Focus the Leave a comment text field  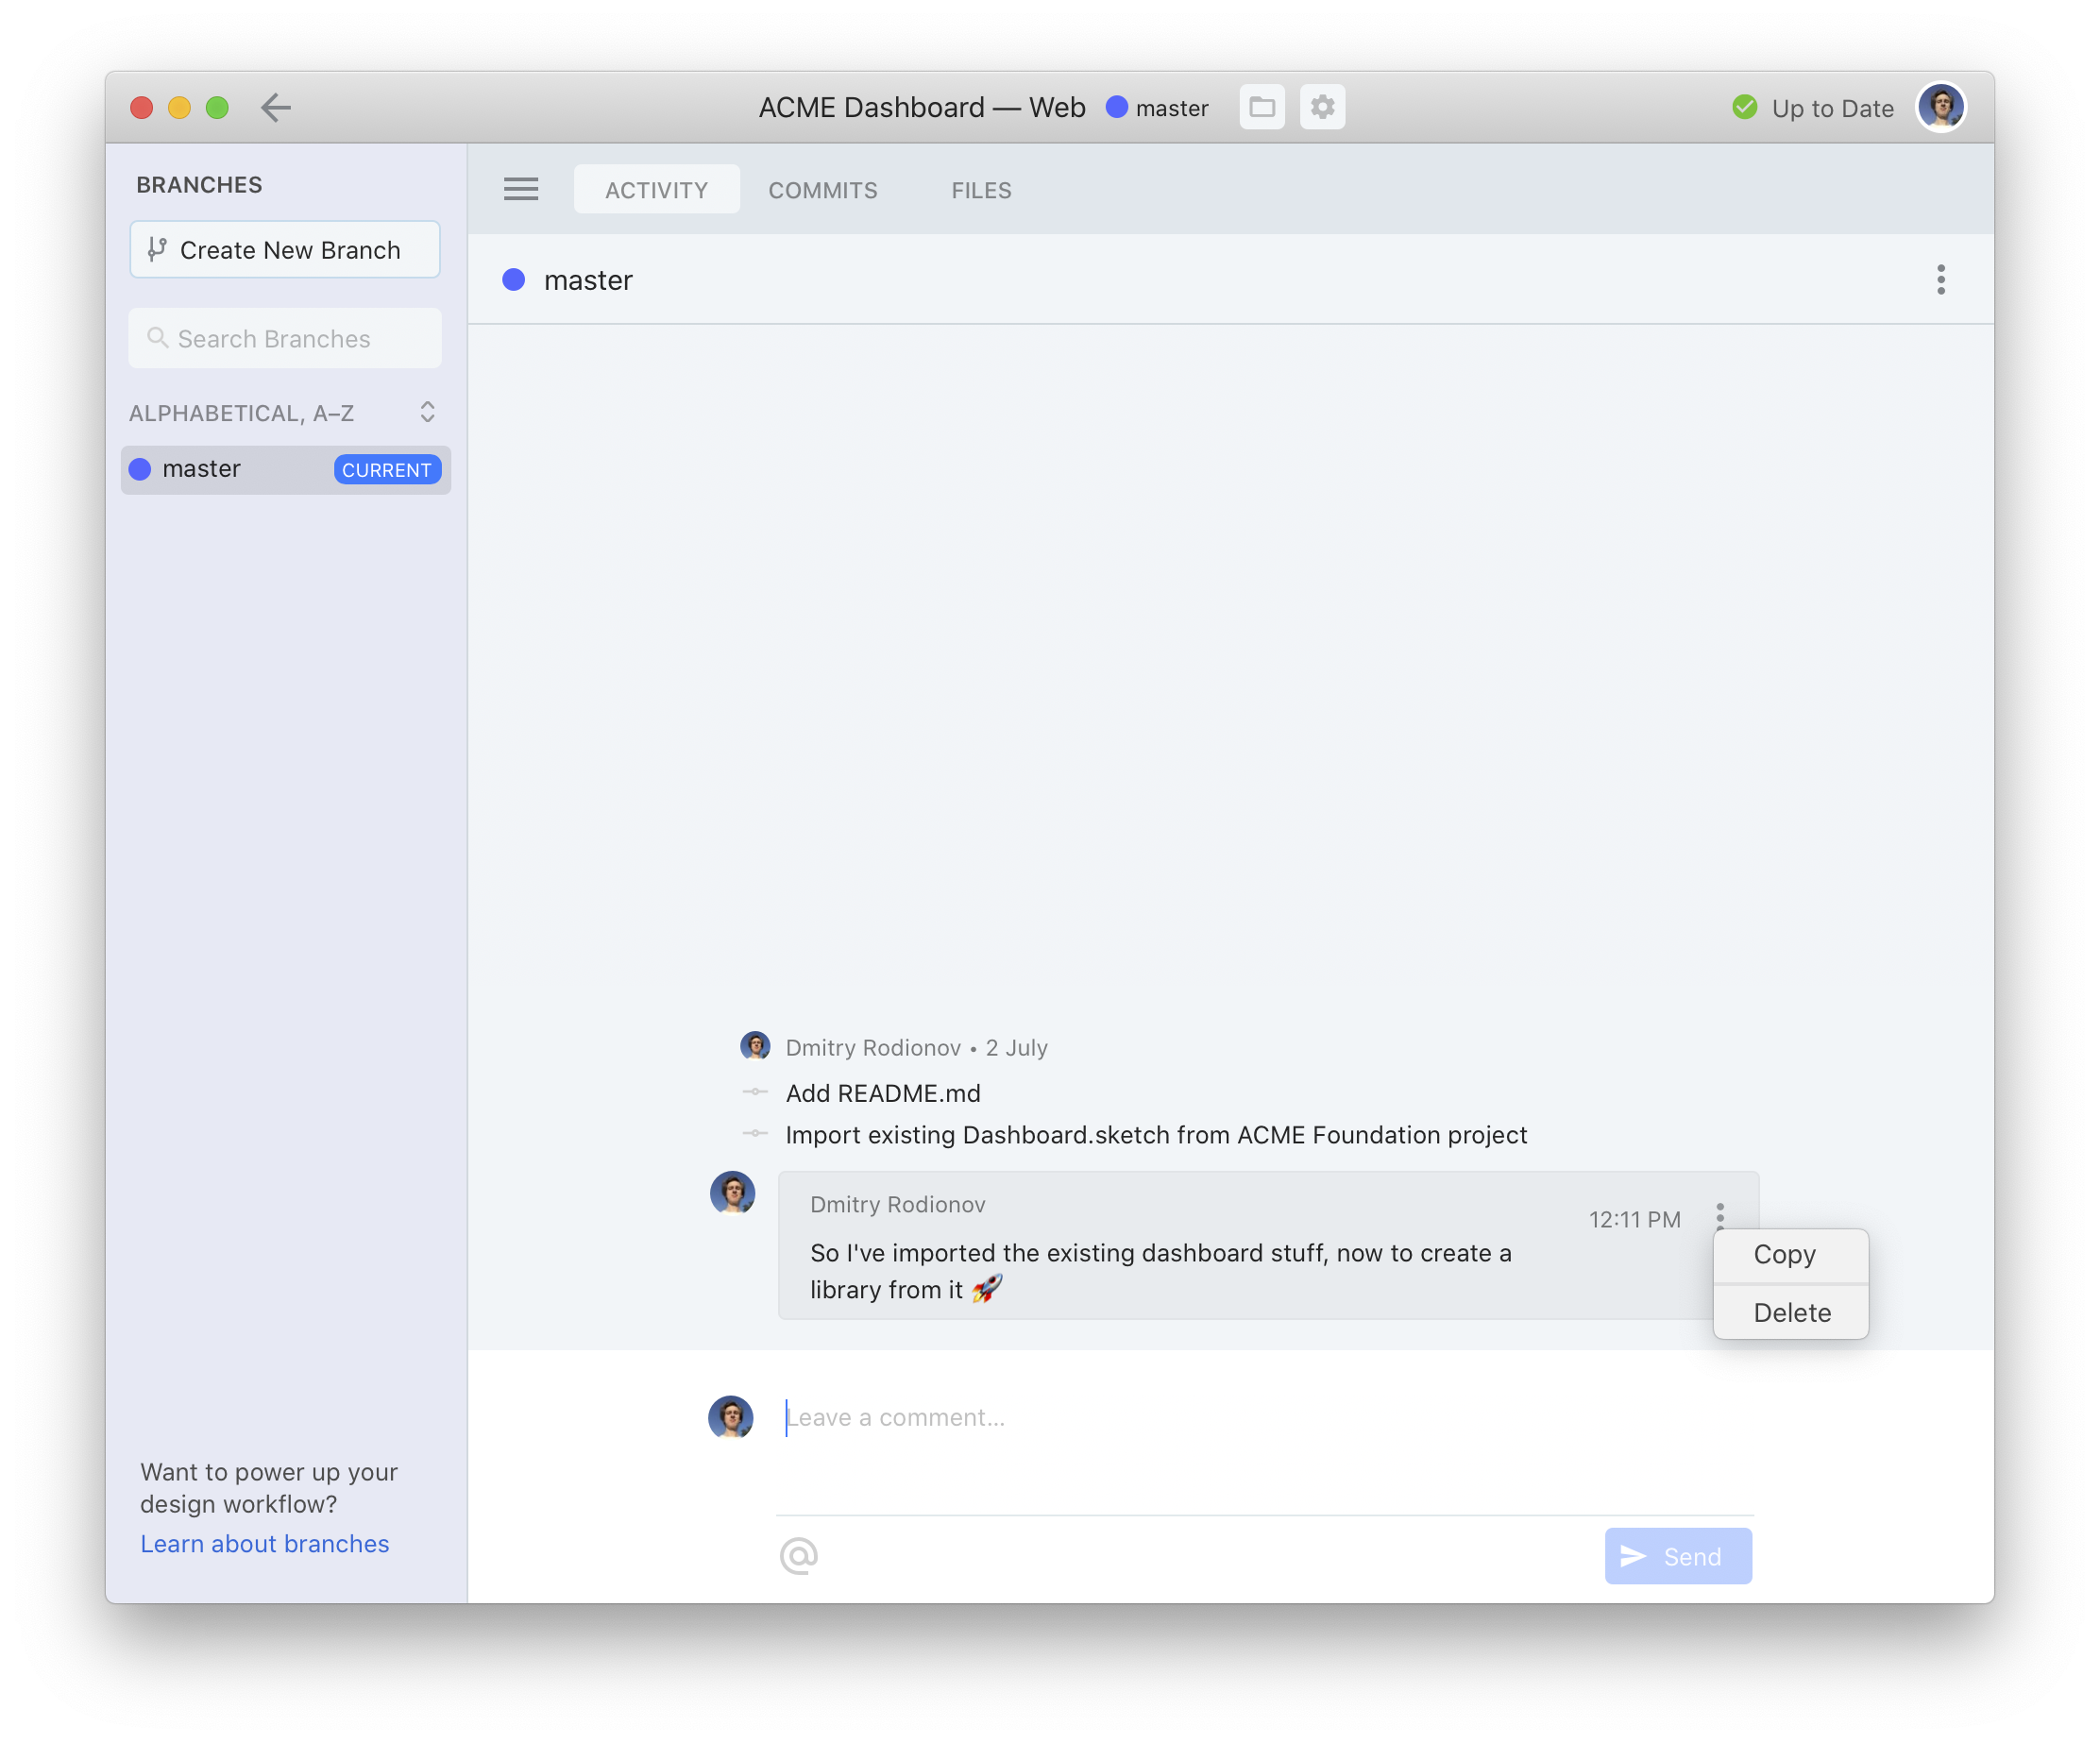pyautogui.click(x=1265, y=1417)
